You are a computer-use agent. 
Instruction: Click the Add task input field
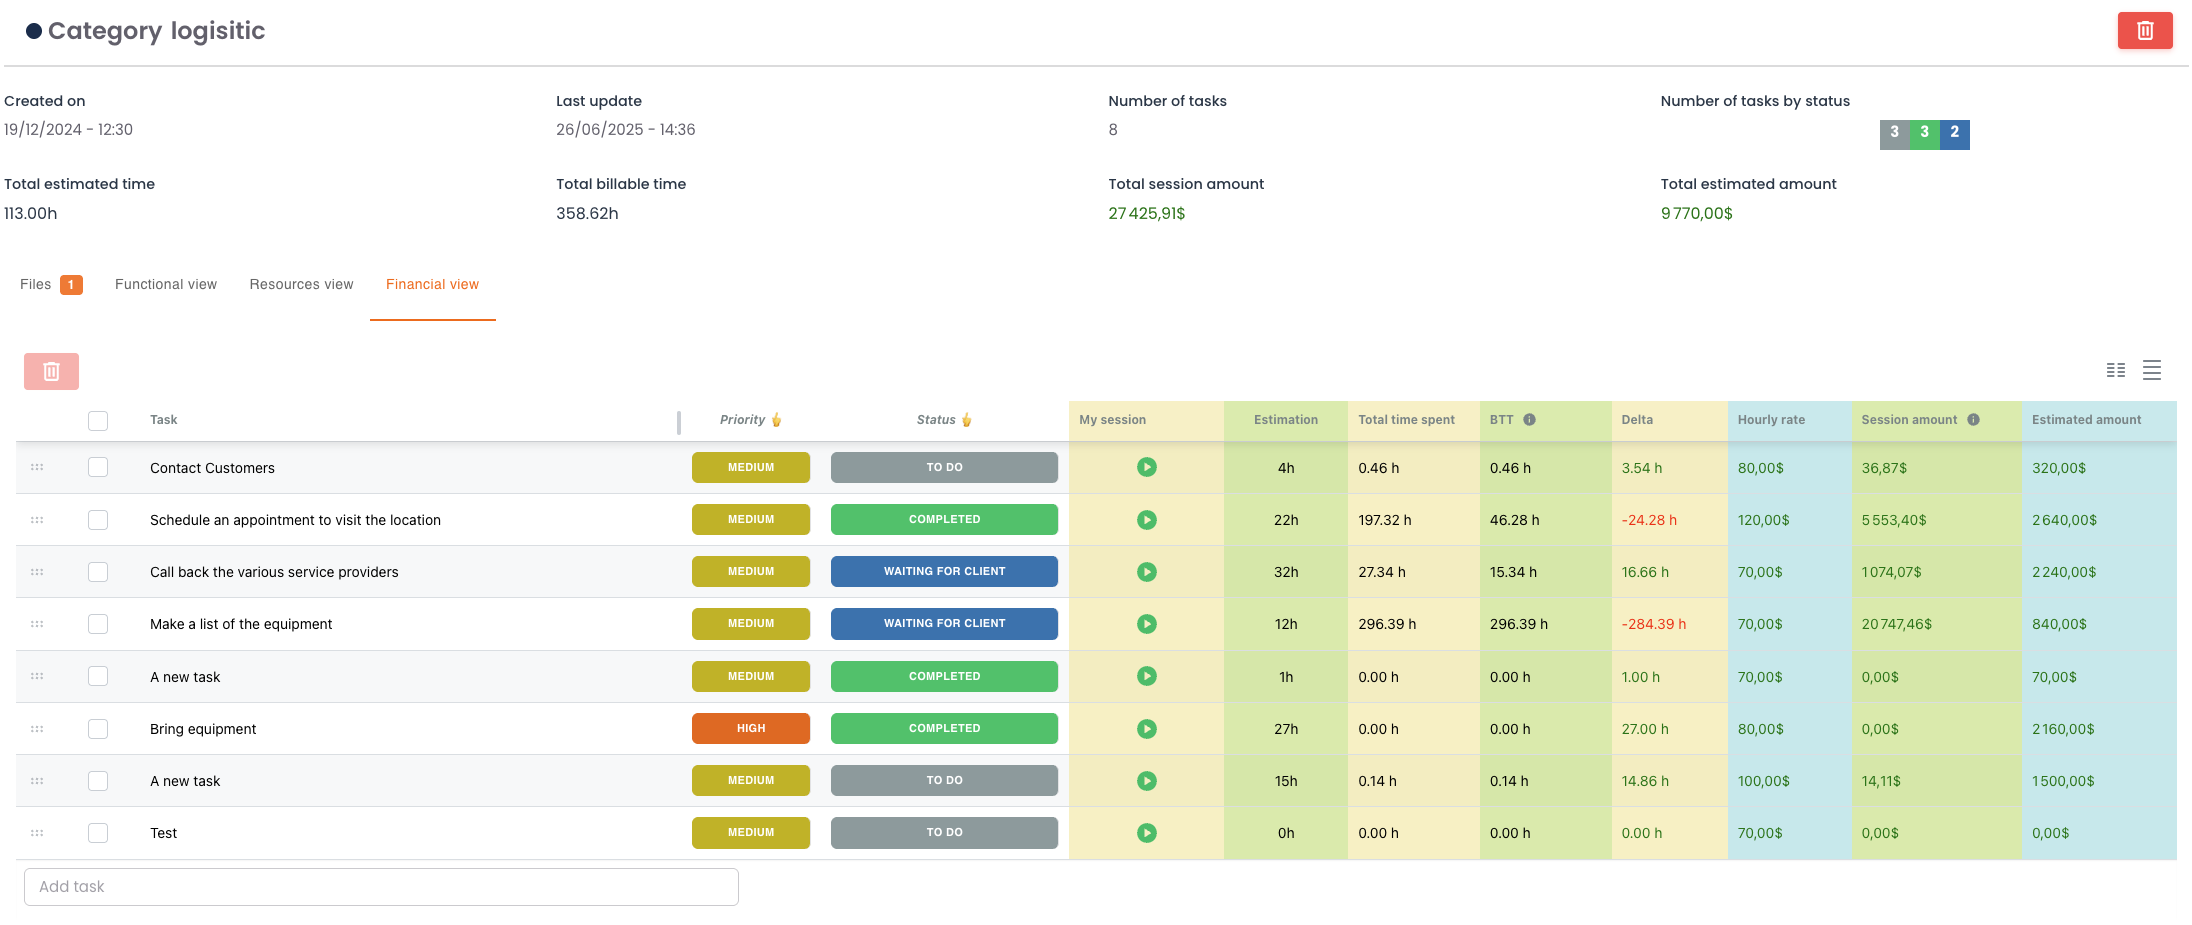click(381, 887)
